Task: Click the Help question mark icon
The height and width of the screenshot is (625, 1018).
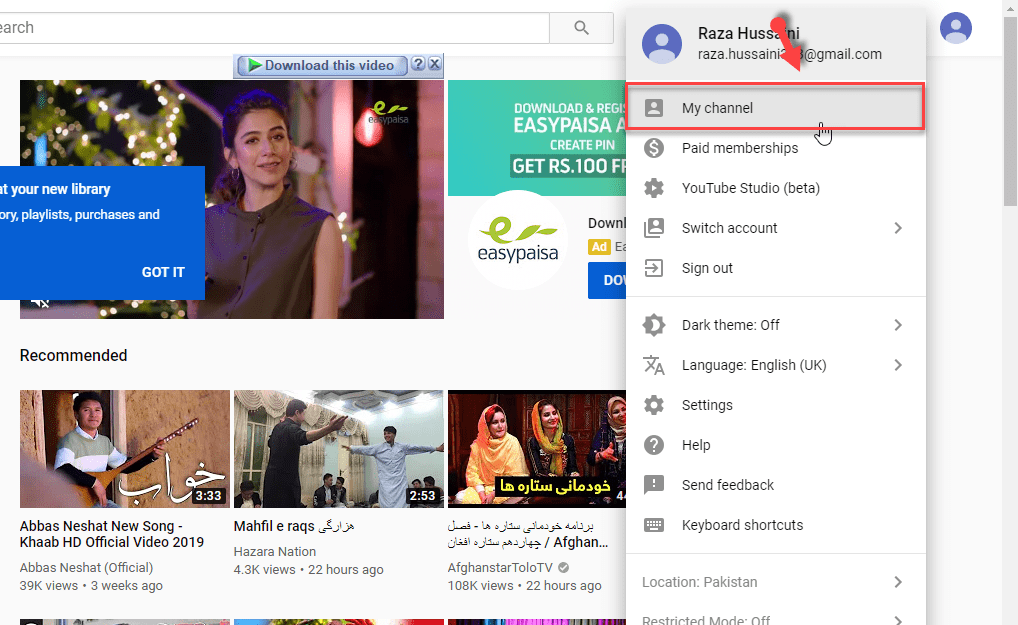Action: click(654, 444)
